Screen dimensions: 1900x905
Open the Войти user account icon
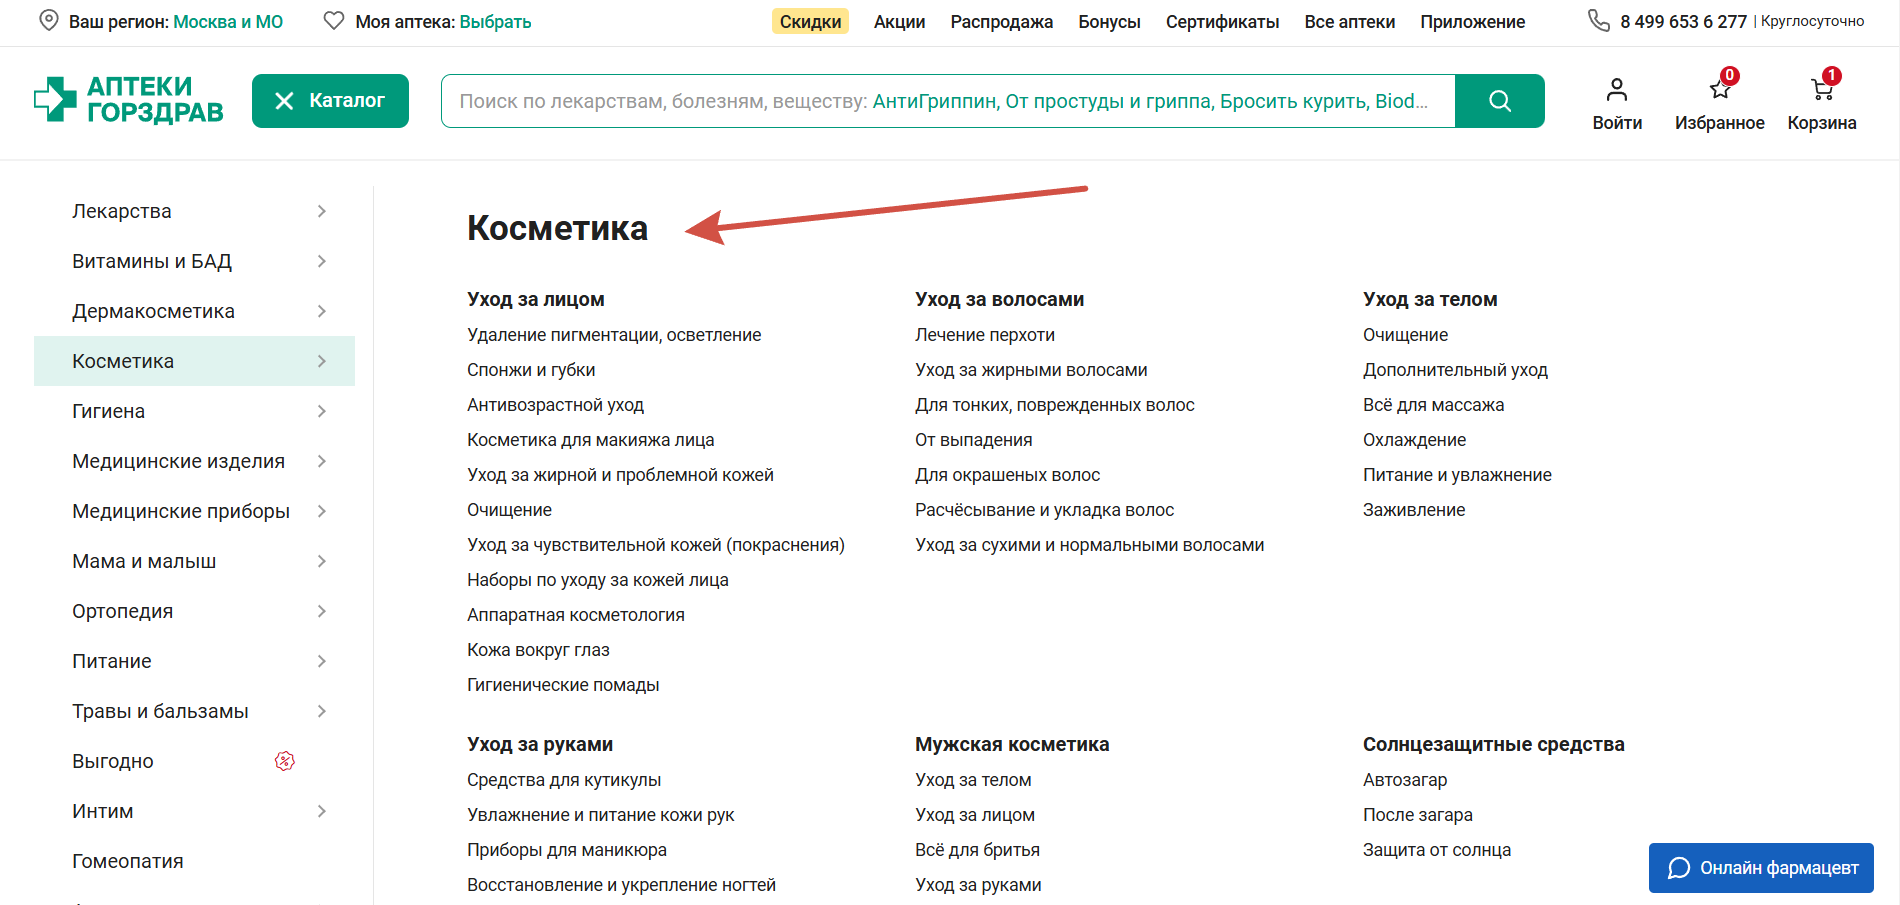(x=1617, y=90)
